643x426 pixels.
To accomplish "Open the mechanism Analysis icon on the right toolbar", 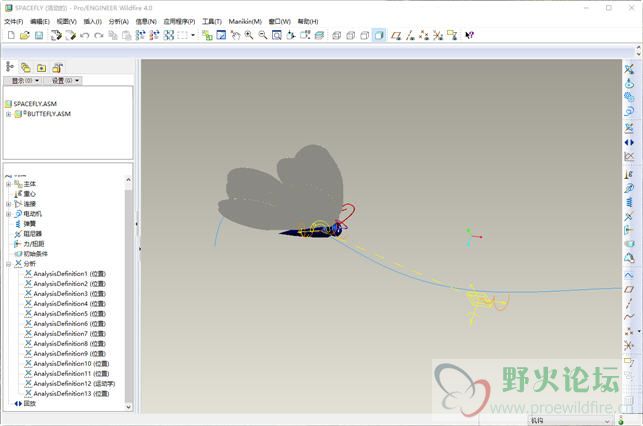I will click(629, 128).
